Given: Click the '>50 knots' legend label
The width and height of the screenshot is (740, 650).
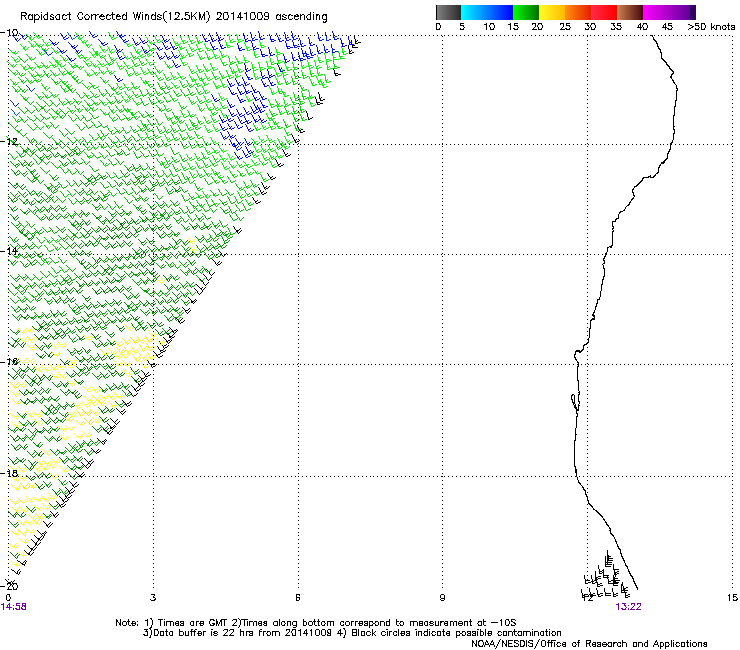Looking at the screenshot, I should point(711,27).
